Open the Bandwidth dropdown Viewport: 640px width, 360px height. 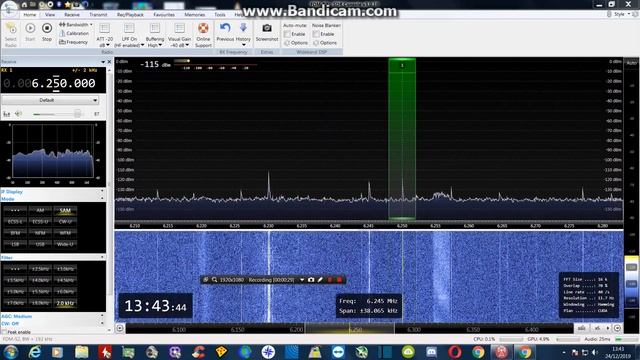76,24
